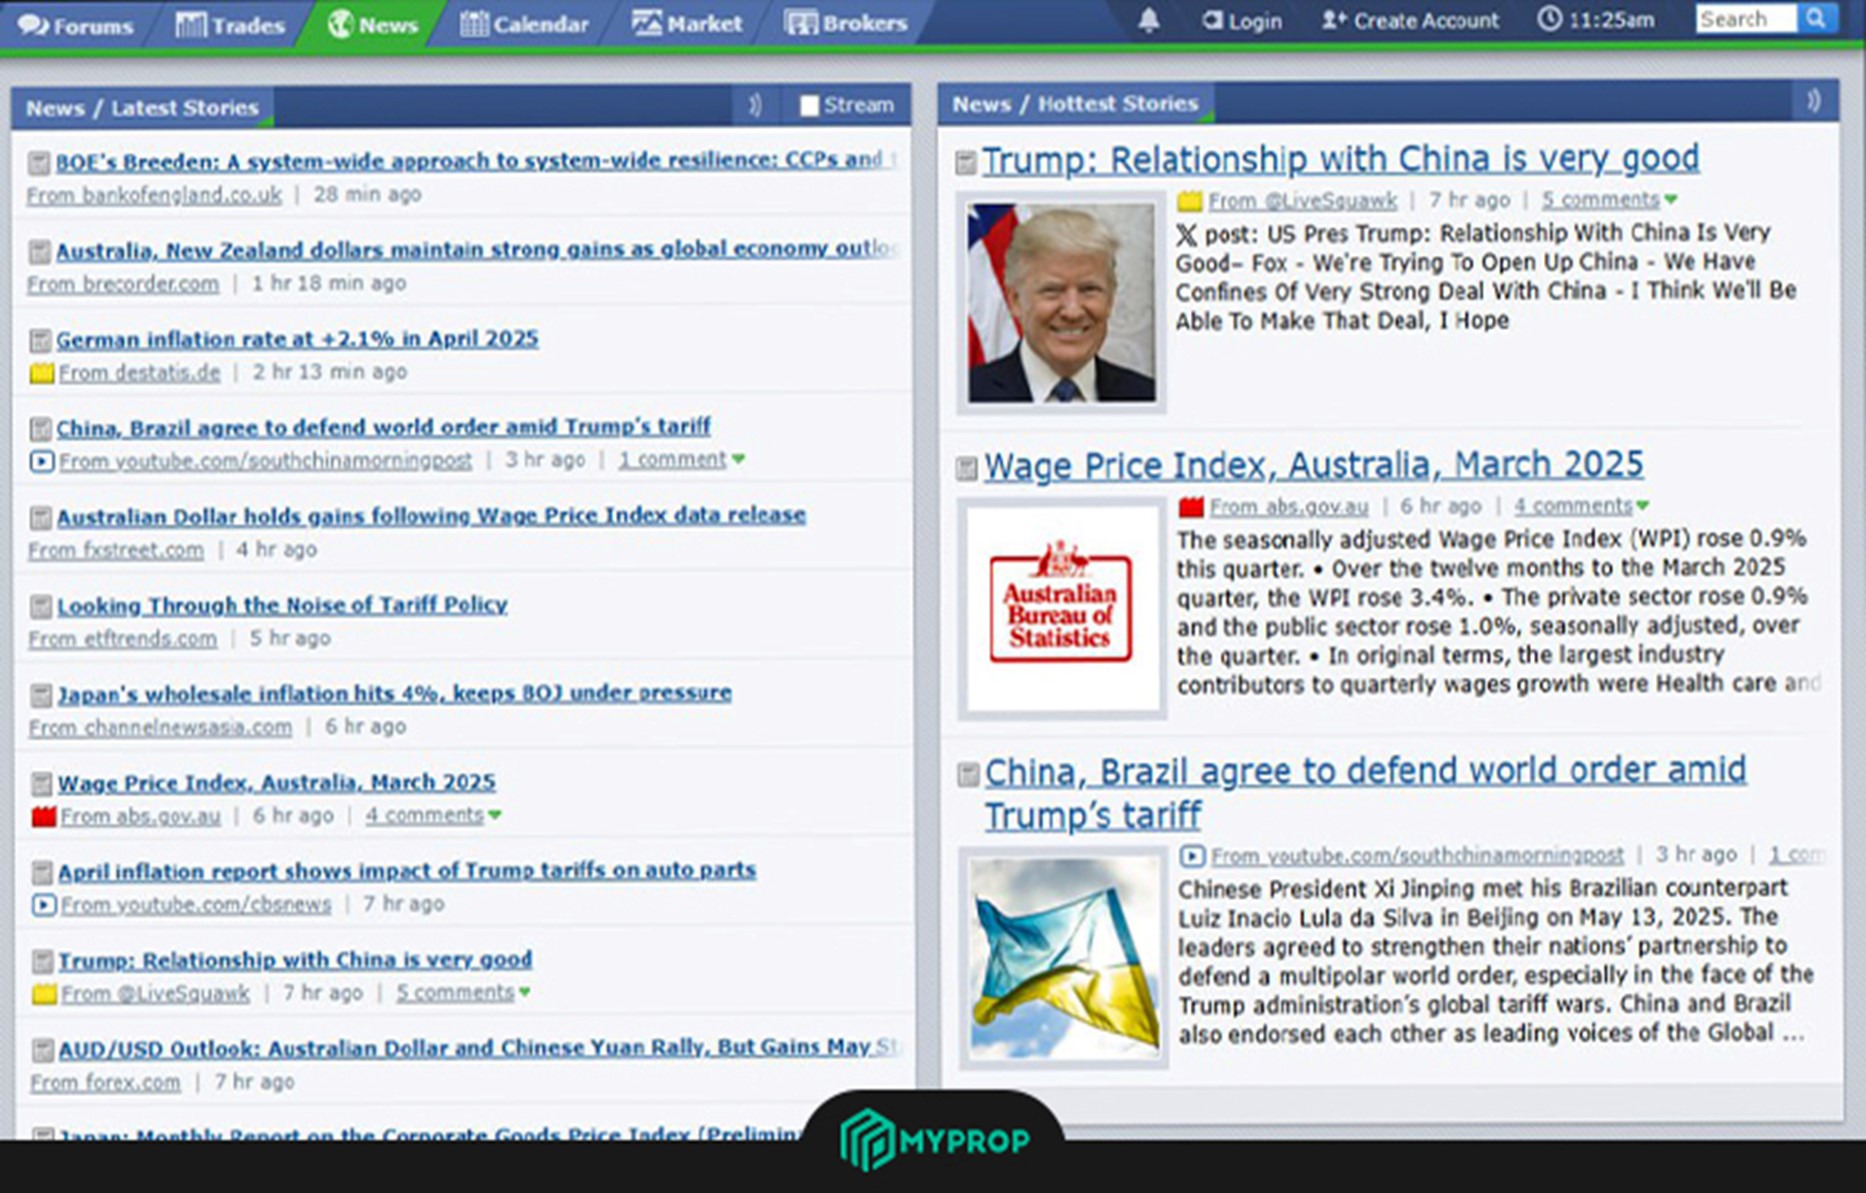Click the Login link
The image size is (1866, 1193).
pos(1242,20)
